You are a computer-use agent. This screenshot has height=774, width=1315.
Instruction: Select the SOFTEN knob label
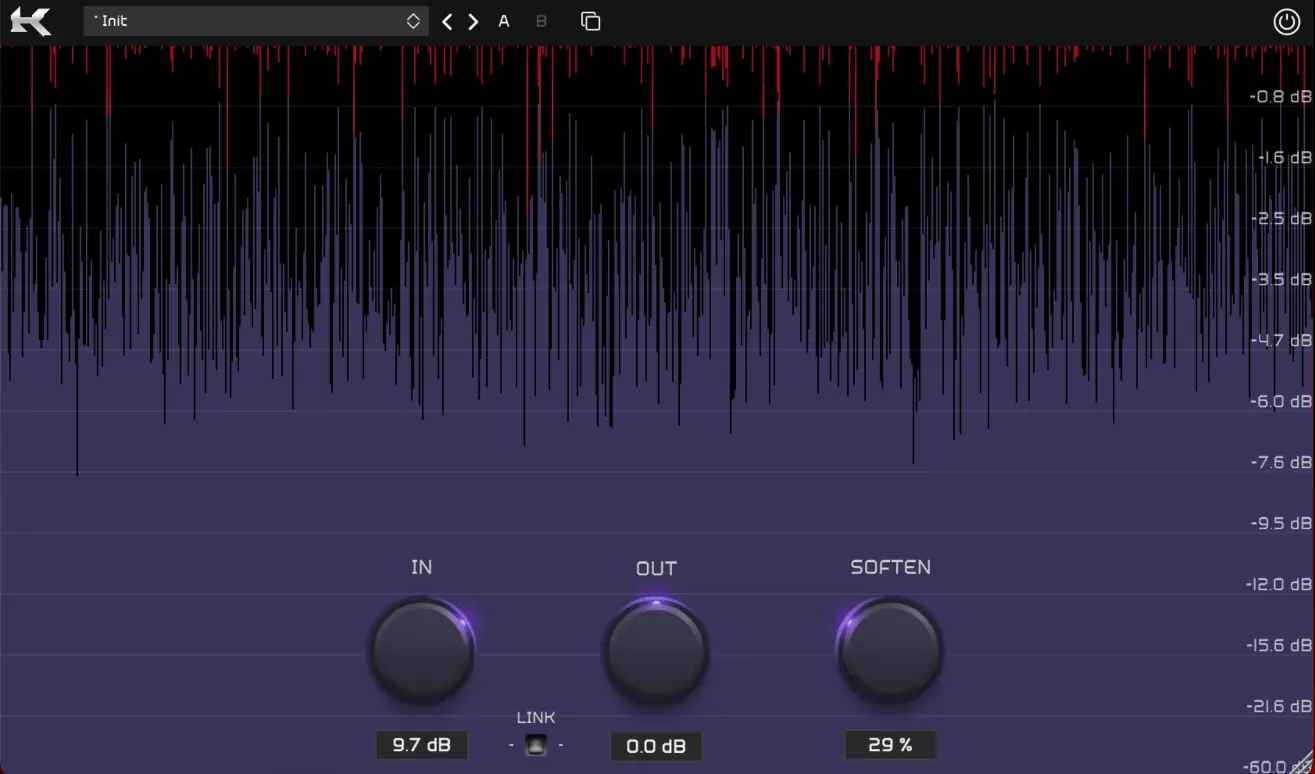(x=890, y=567)
